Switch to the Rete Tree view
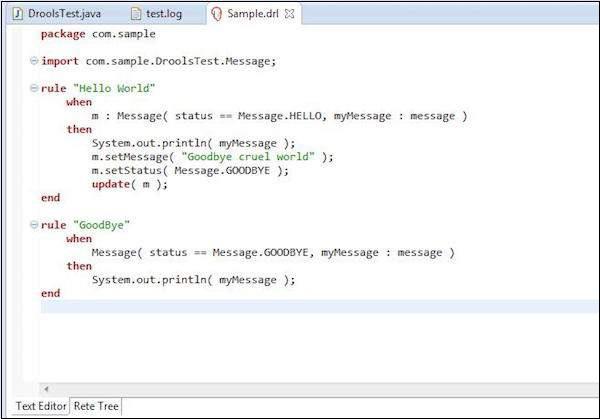The width and height of the screenshot is (600, 419). [96, 406]
